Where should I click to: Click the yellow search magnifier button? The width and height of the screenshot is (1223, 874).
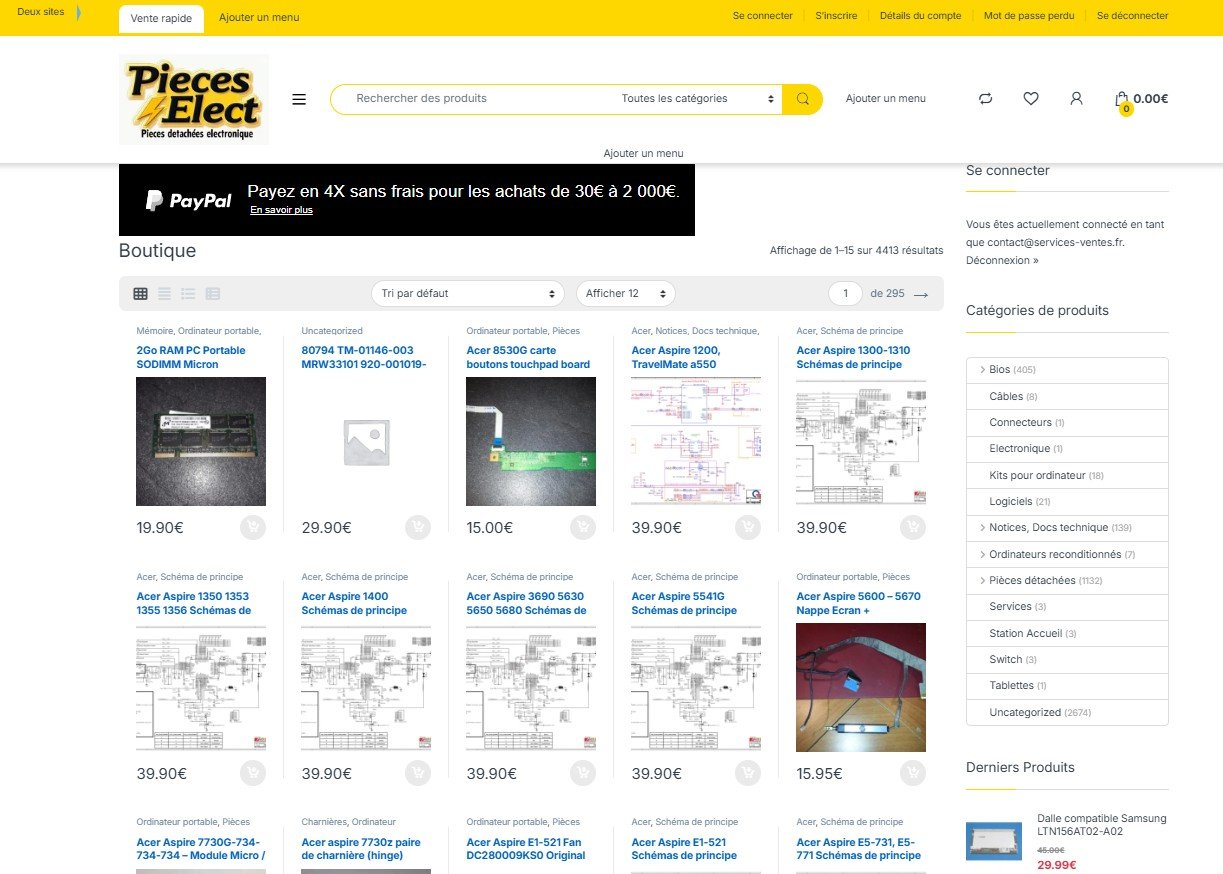click(x=802, y=99)
